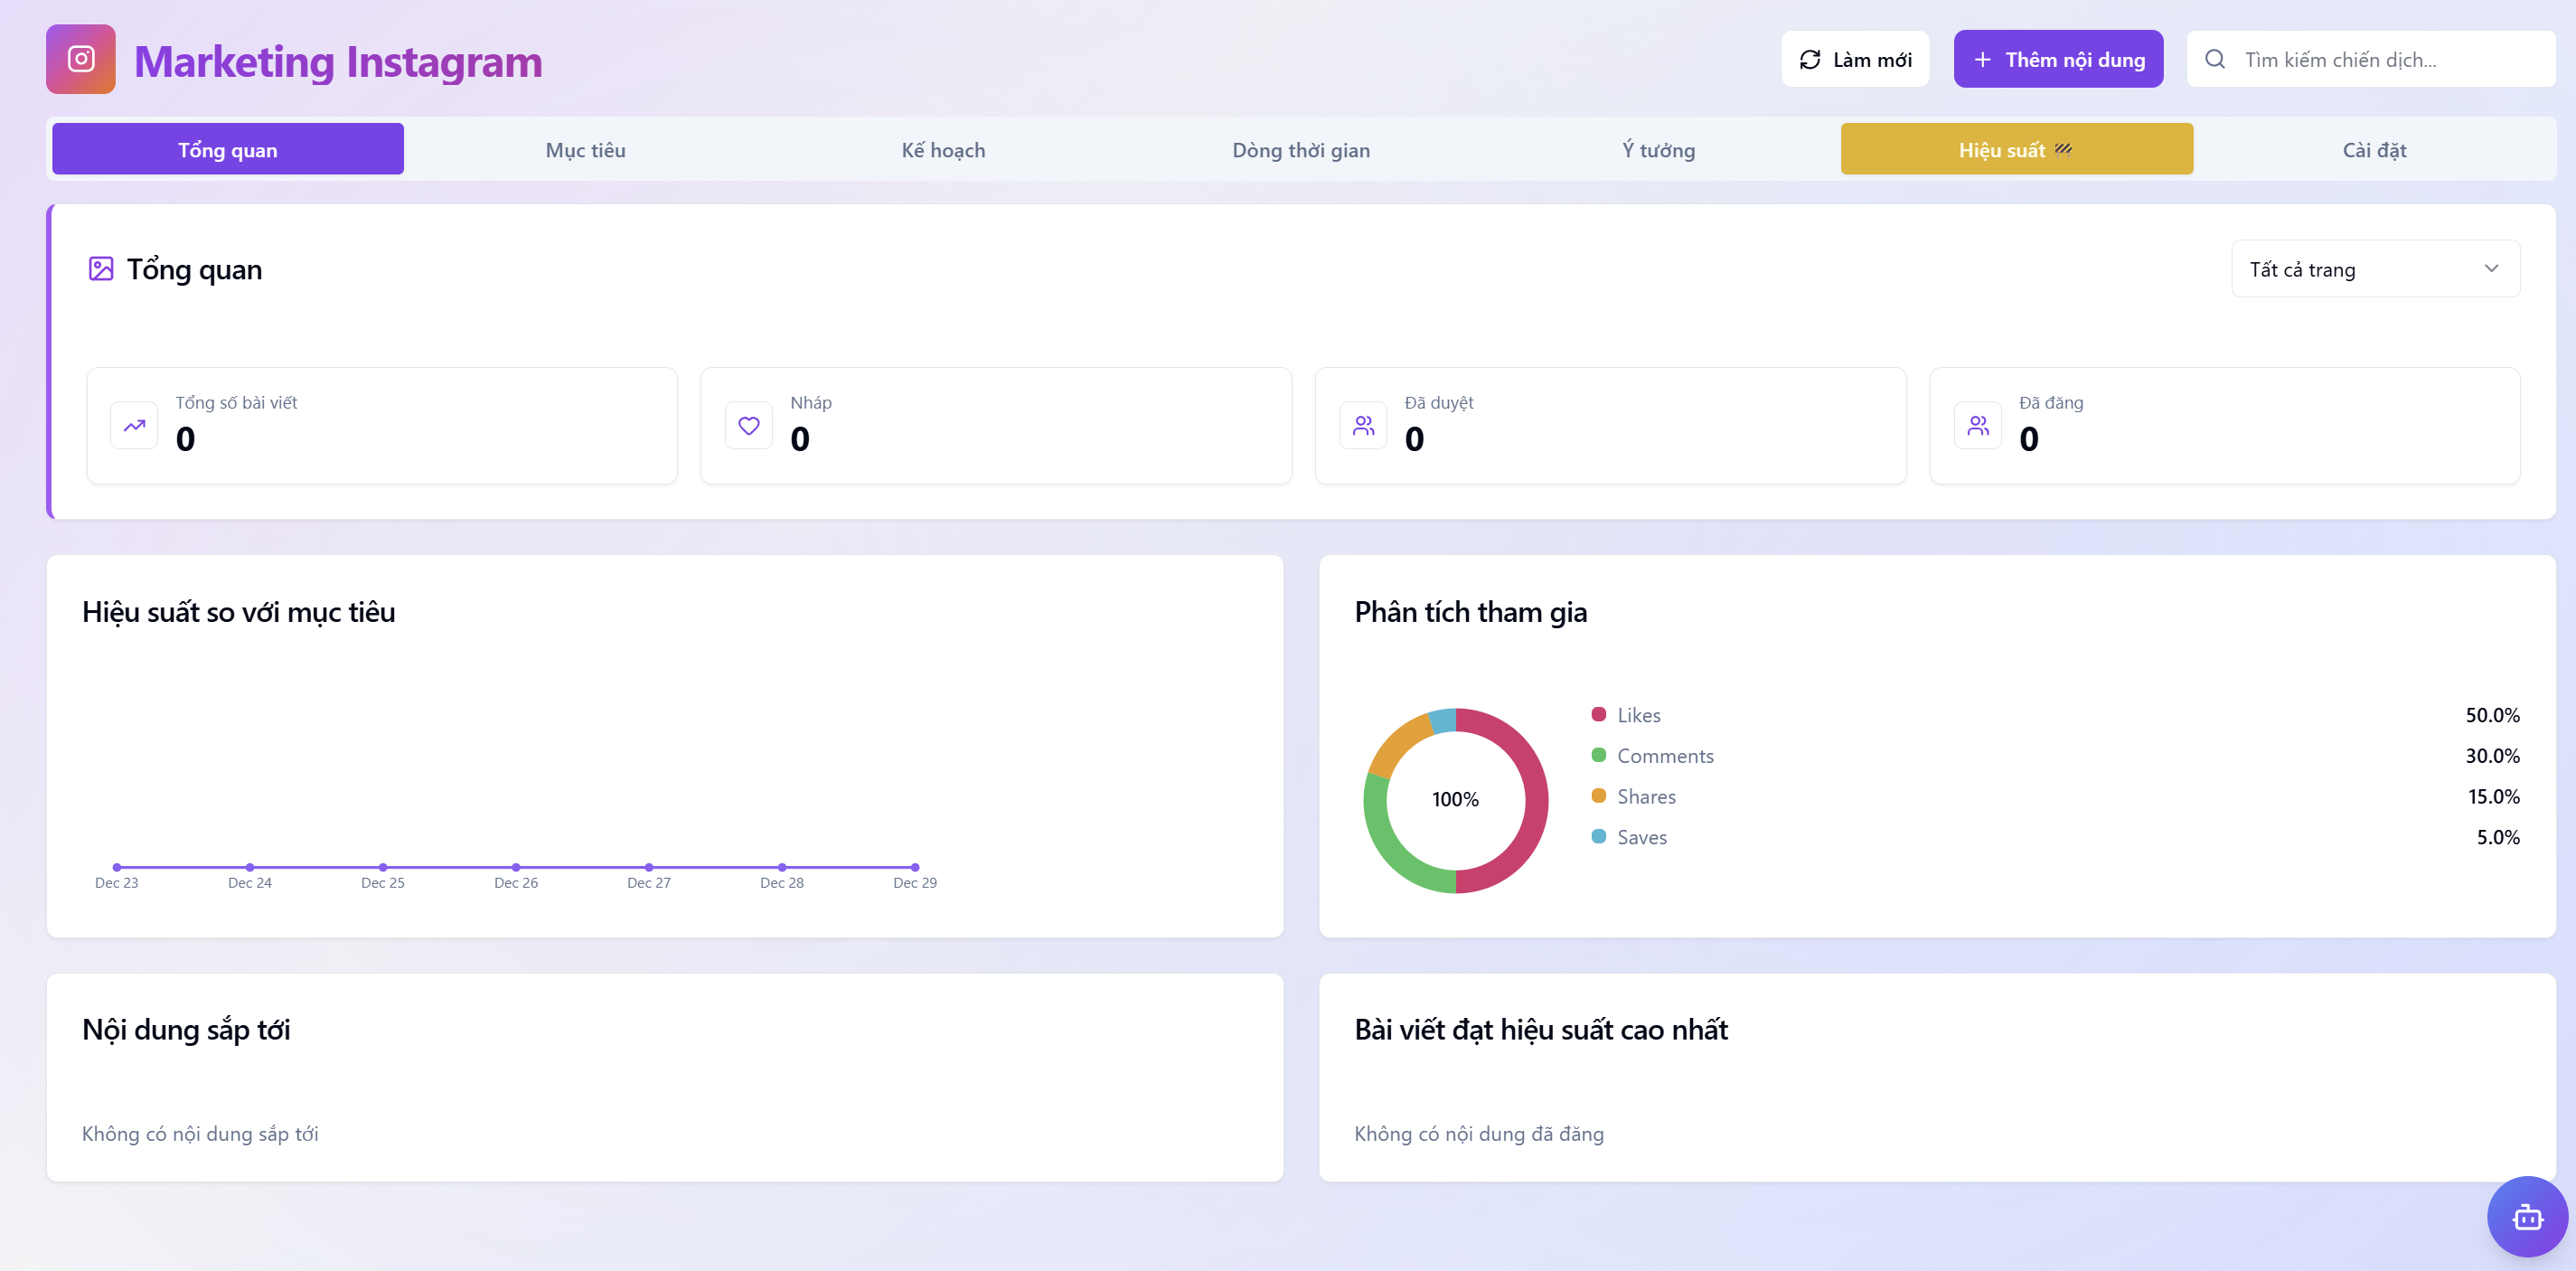Image resolution: width=2576 pixels, height=1271 pixels.
Task: Click the Không có nội dung đã đăng text
Action: [x=1479, y=1134]
